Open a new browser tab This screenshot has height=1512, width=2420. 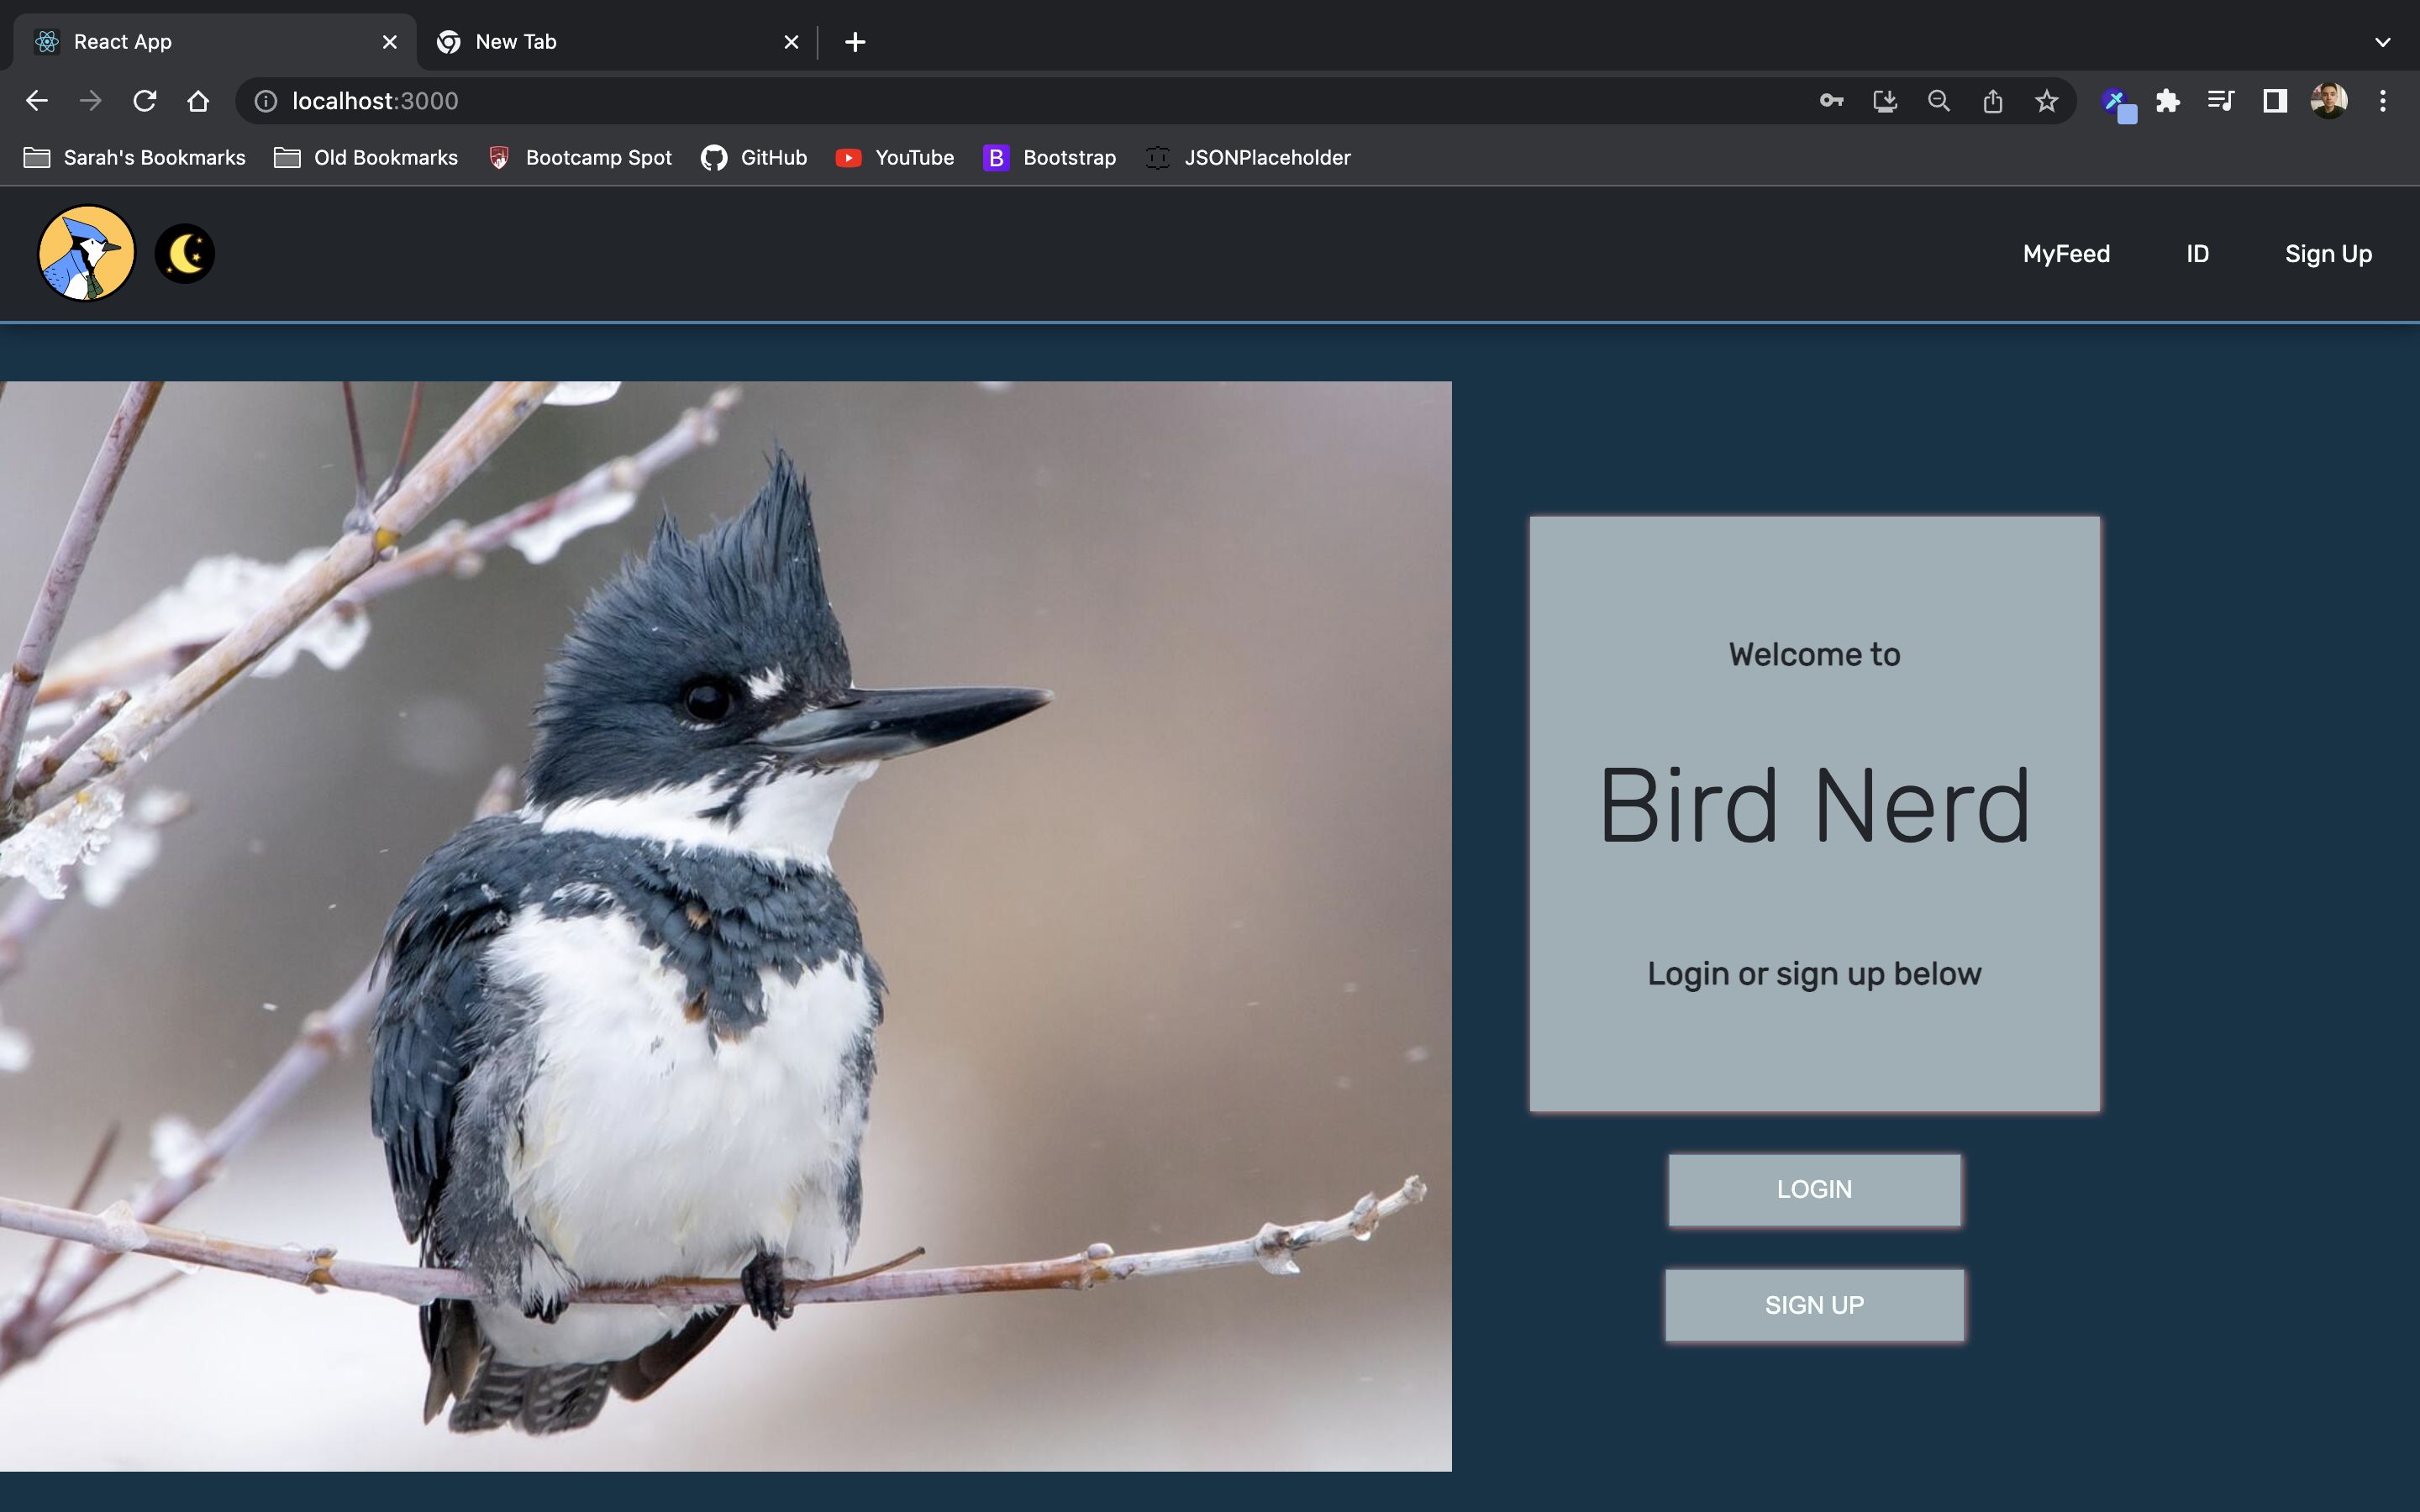[x=855, y=42]
